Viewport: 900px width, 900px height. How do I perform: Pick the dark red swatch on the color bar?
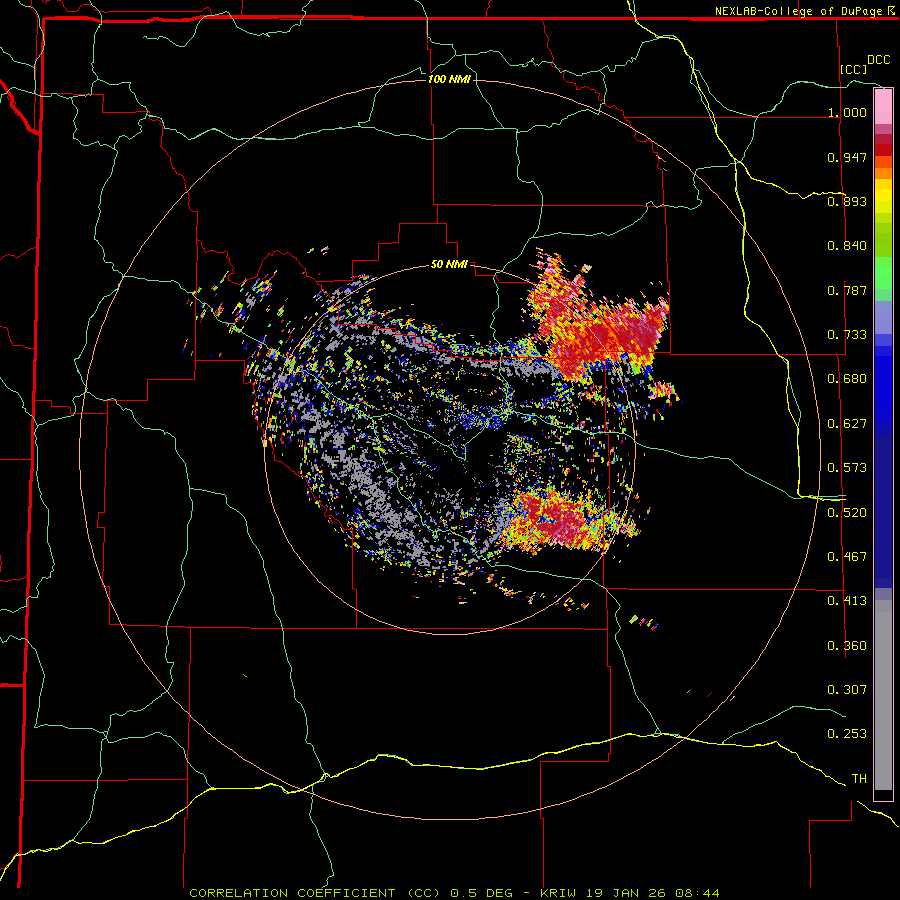[x=883, y=149]
